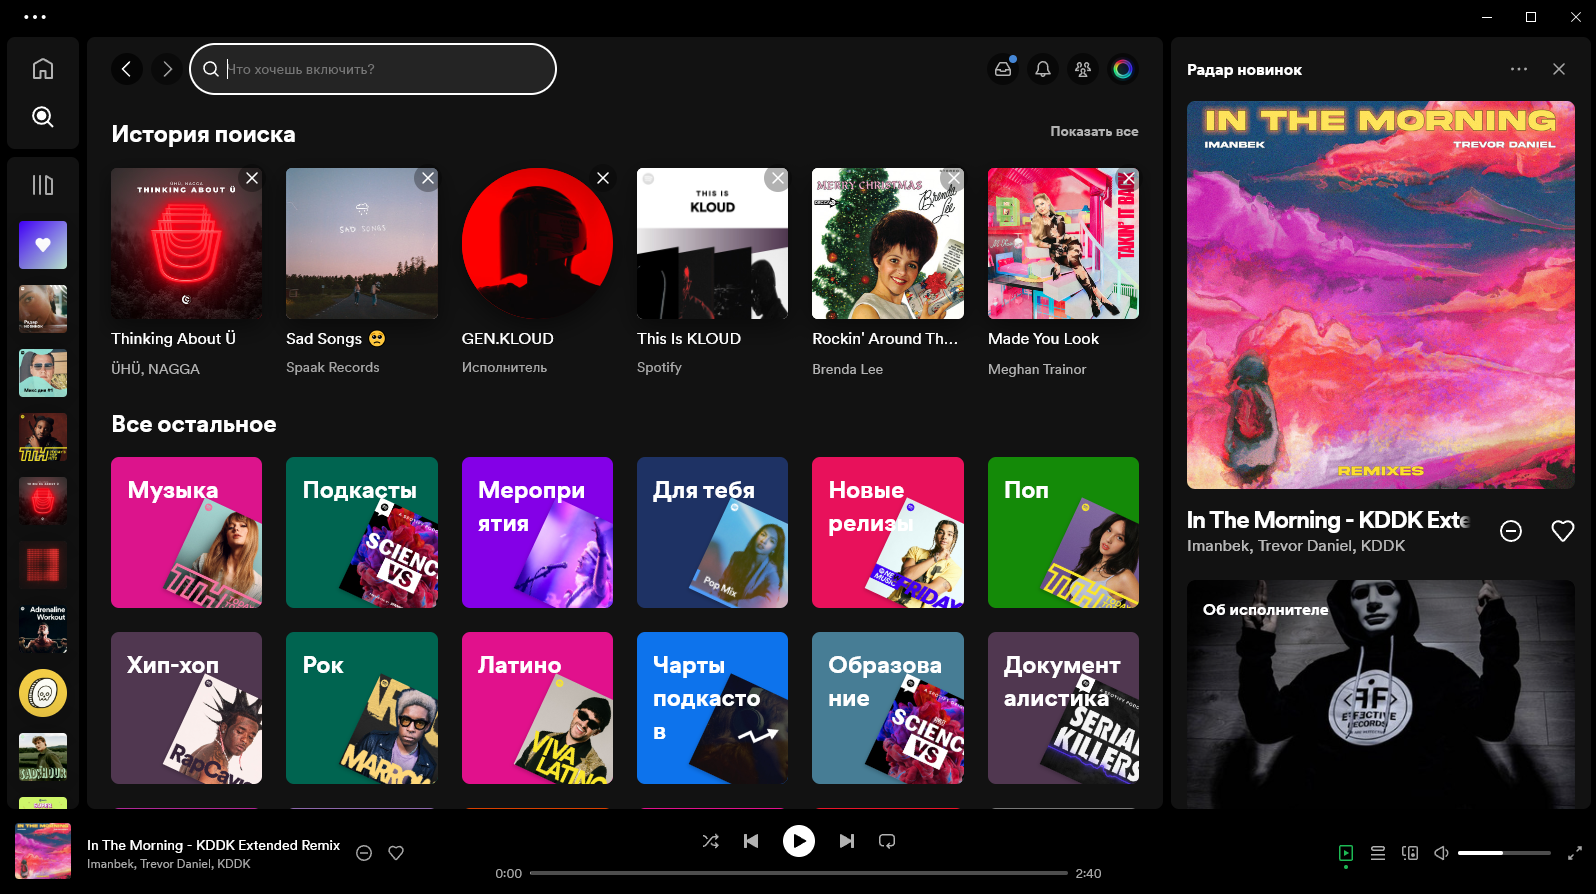Click the volume slider
The width and height of the screenshot is (1596, 894).
pyautogui.click(x=1504, y=853)
